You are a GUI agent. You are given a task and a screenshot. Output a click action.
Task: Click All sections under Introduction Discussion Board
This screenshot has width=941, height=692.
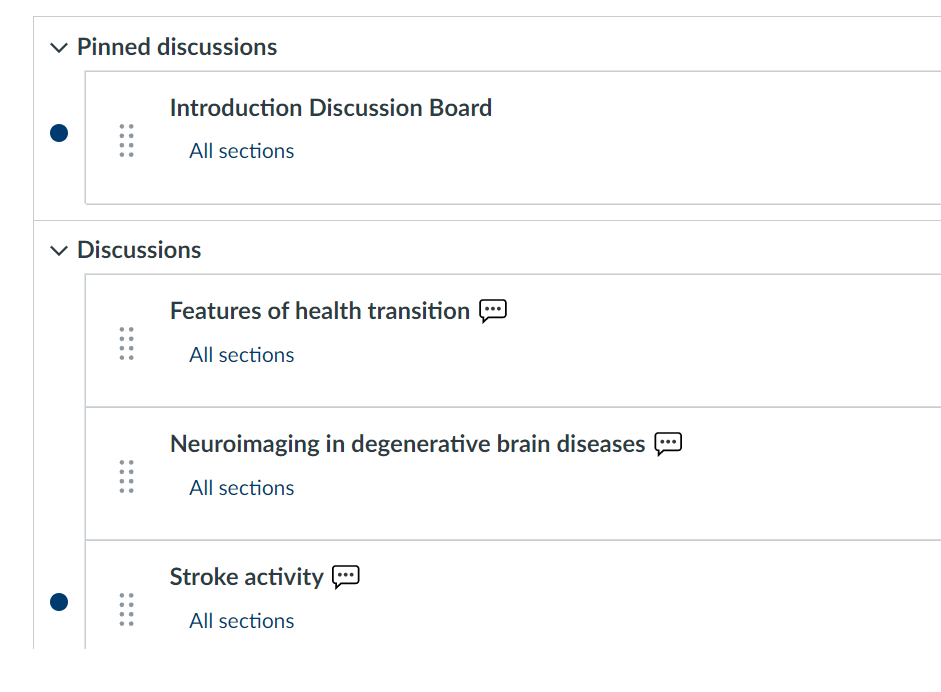[242, 151]
